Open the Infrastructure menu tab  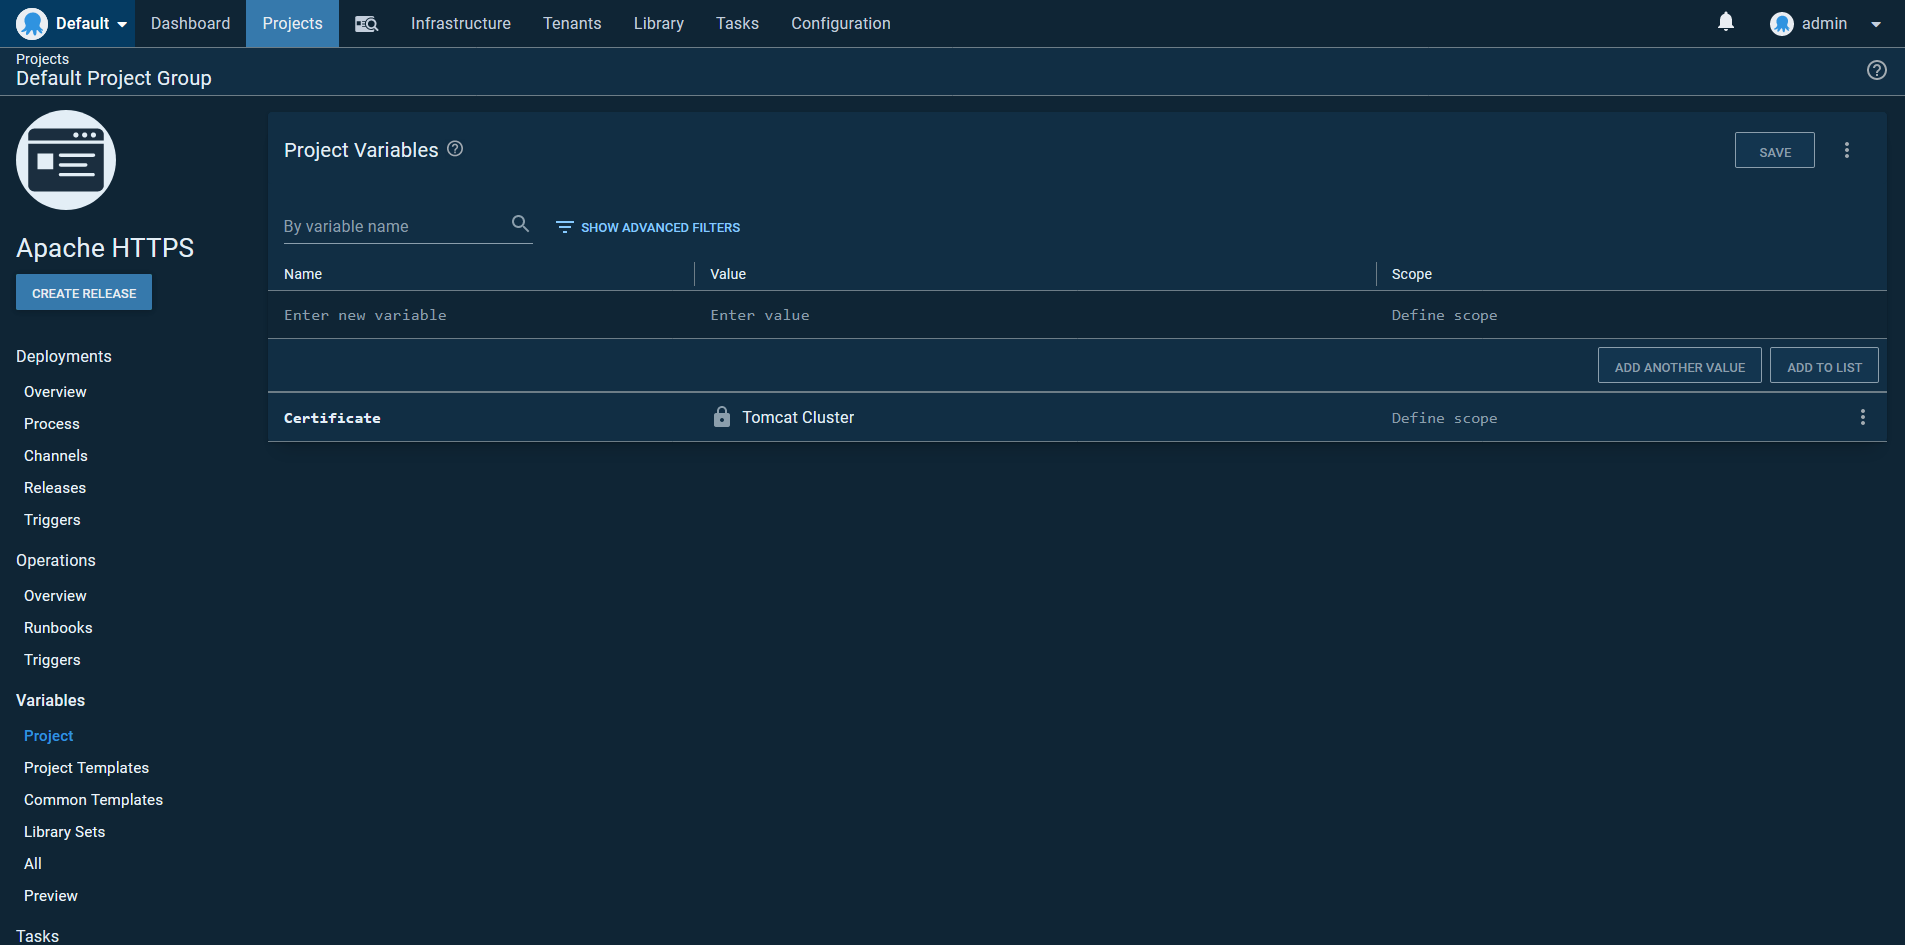point(460,24)
